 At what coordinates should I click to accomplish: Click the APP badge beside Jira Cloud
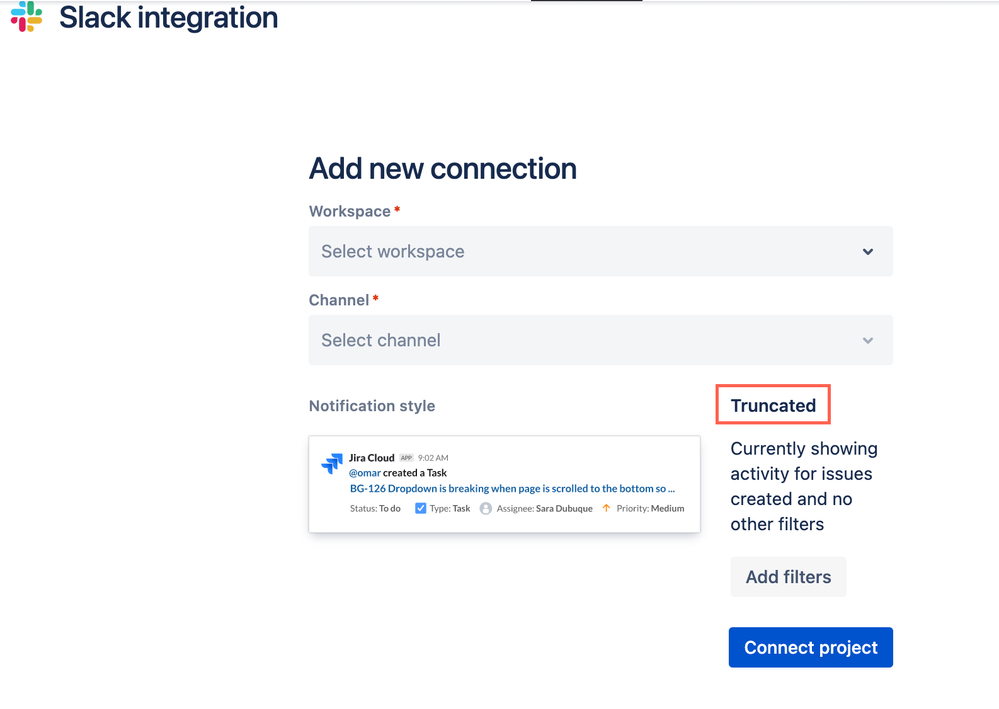(x=406, y=457)
